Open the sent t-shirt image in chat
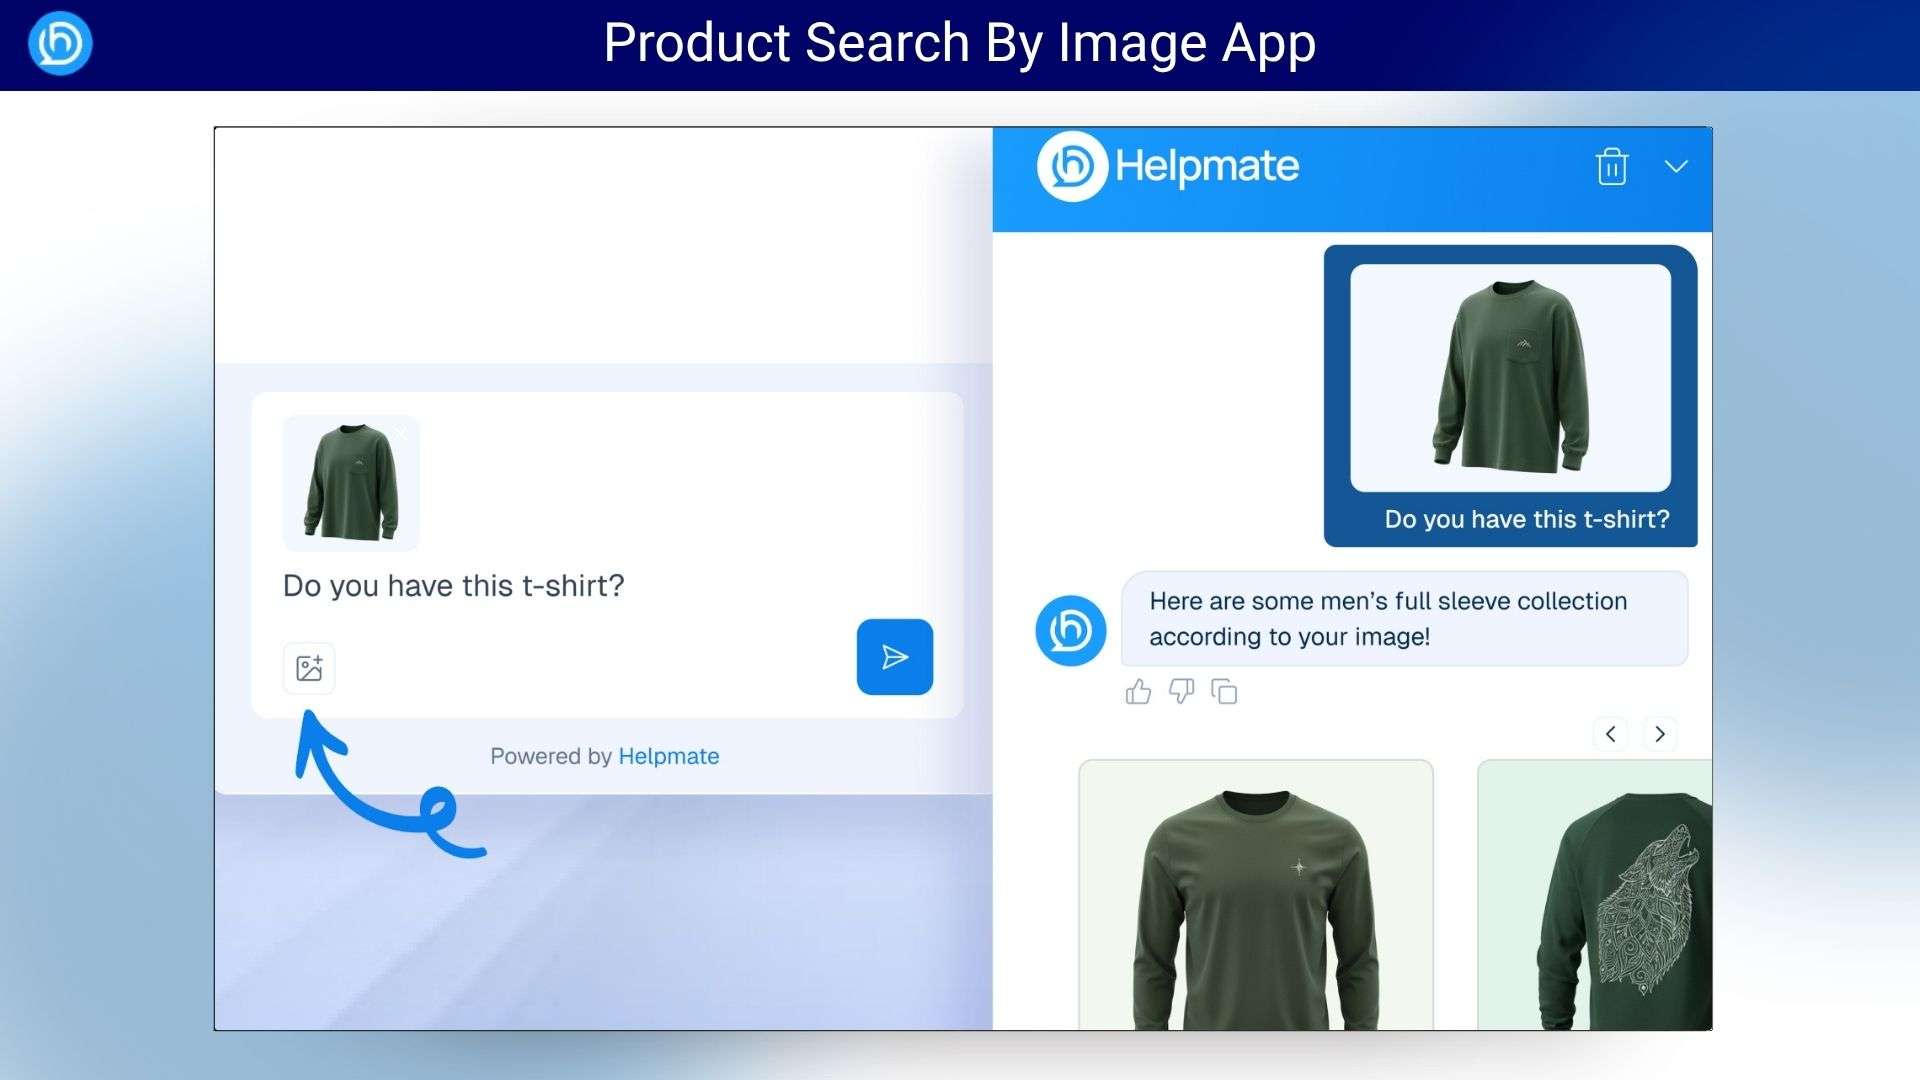Screen dimensions: 1920x1080 1510,378
